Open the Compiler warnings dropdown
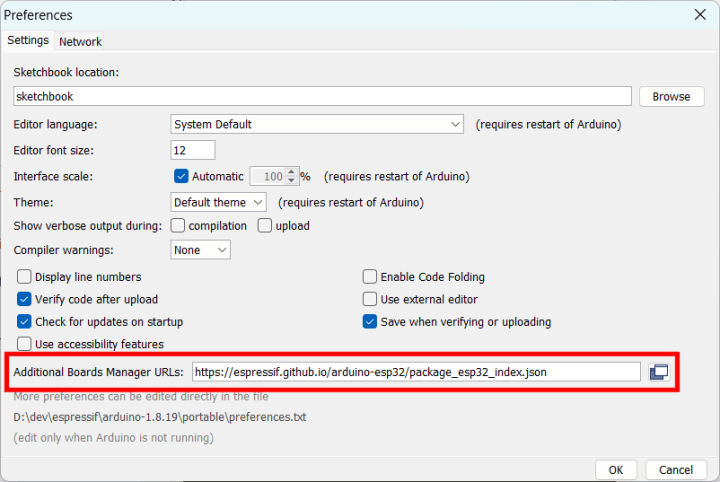Screen dimensions: 720x482 tap(200, 250)
